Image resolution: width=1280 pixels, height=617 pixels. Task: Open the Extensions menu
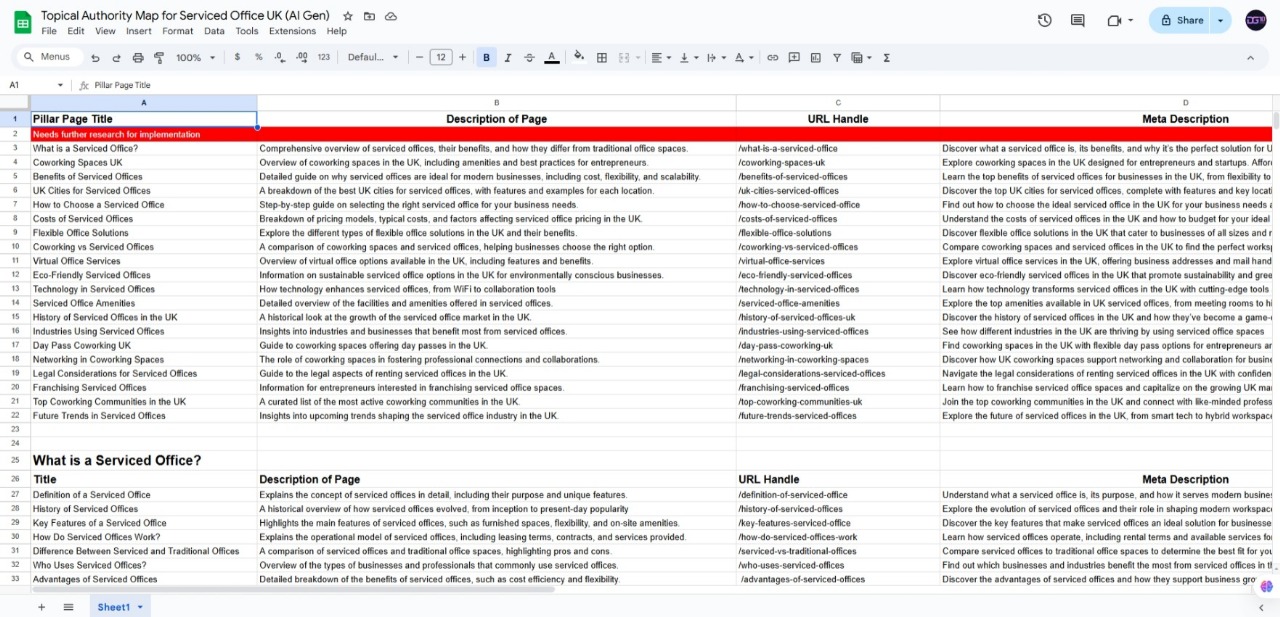292,31
